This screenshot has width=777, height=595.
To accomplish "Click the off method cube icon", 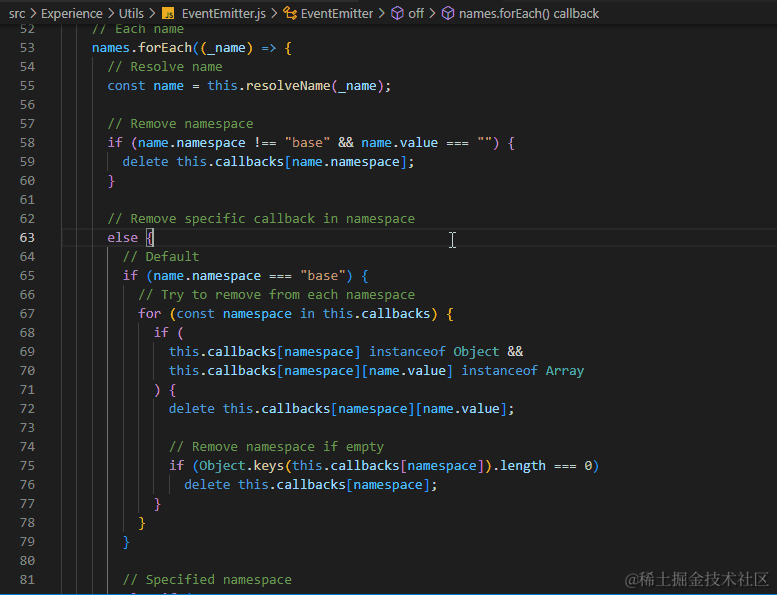I will point(397,13).
